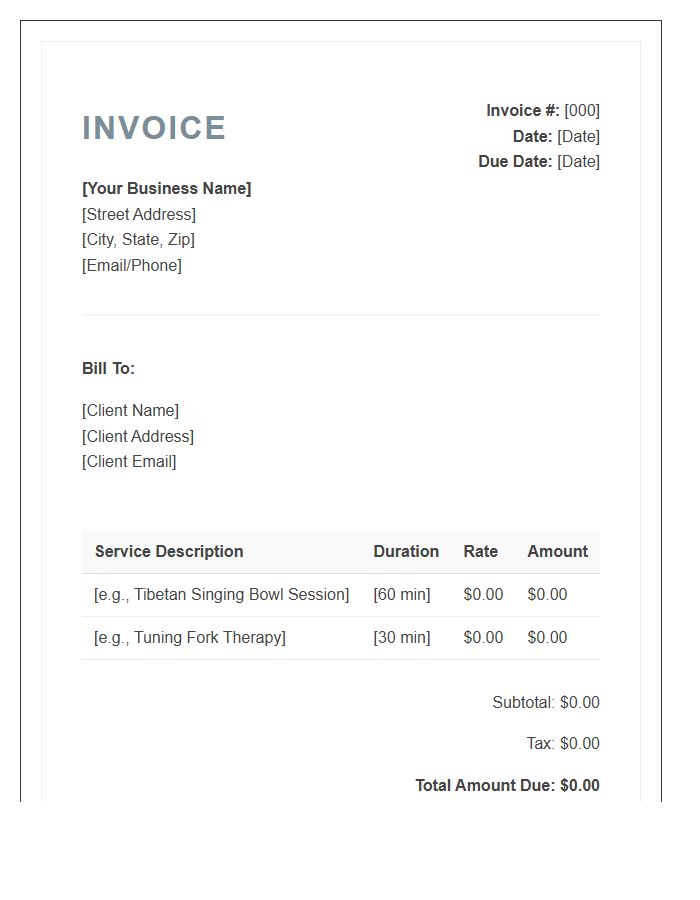Click the Due Date label

[515, 161]
